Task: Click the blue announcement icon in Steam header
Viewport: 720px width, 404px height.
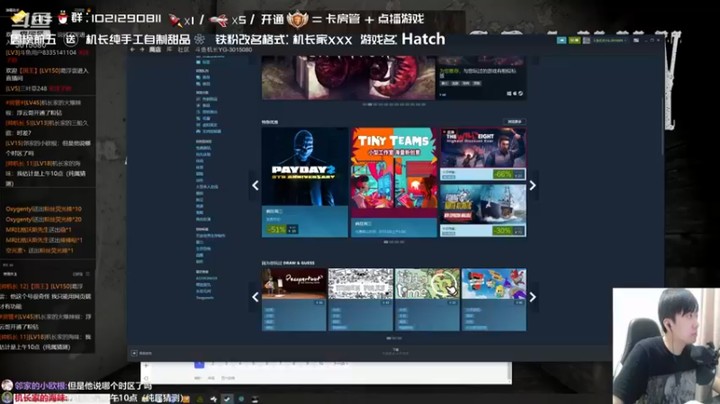Action: [x=561, y=40]
